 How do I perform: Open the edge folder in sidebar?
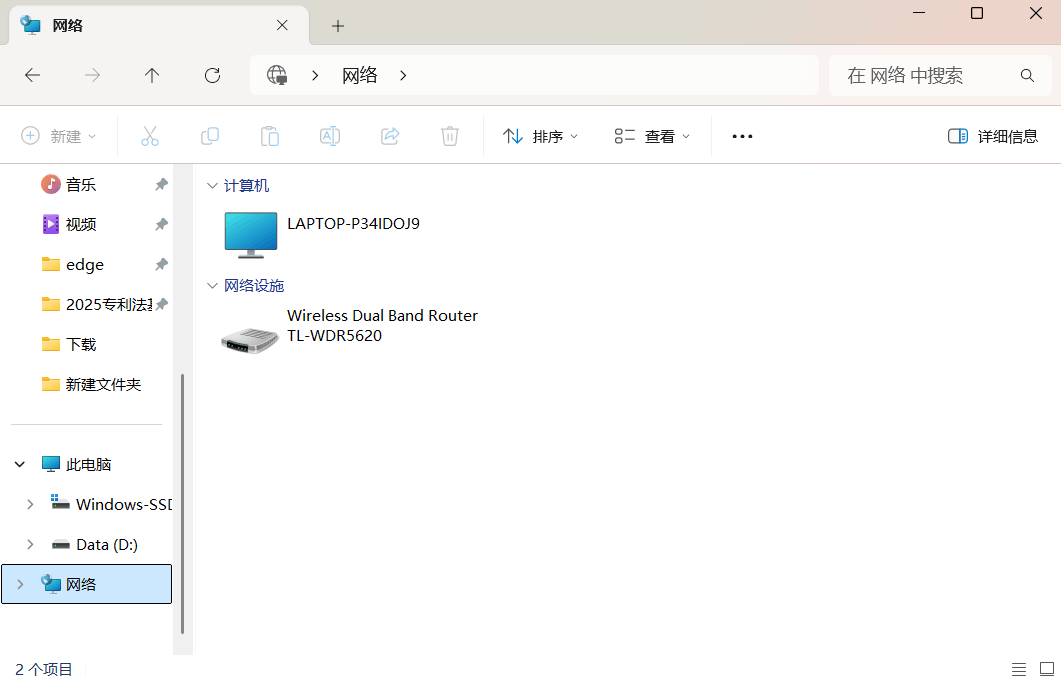click(85, 265)
